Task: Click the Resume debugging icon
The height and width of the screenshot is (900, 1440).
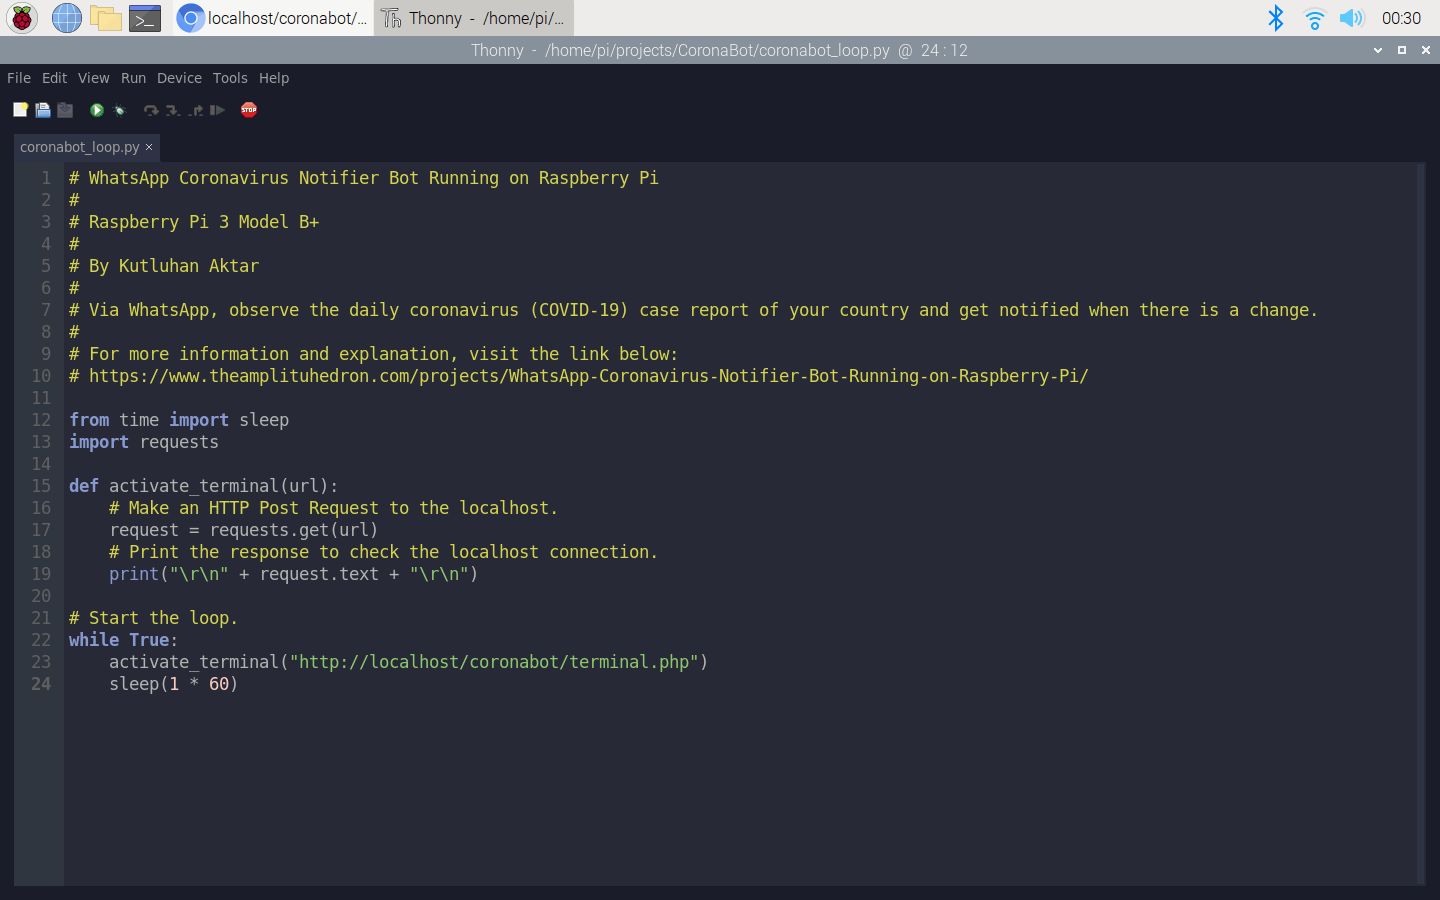Action: click(x=217, y=110)
